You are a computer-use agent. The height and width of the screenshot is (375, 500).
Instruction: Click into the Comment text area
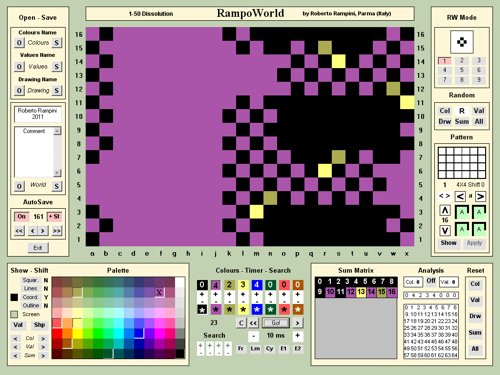(x=34, y=152)
